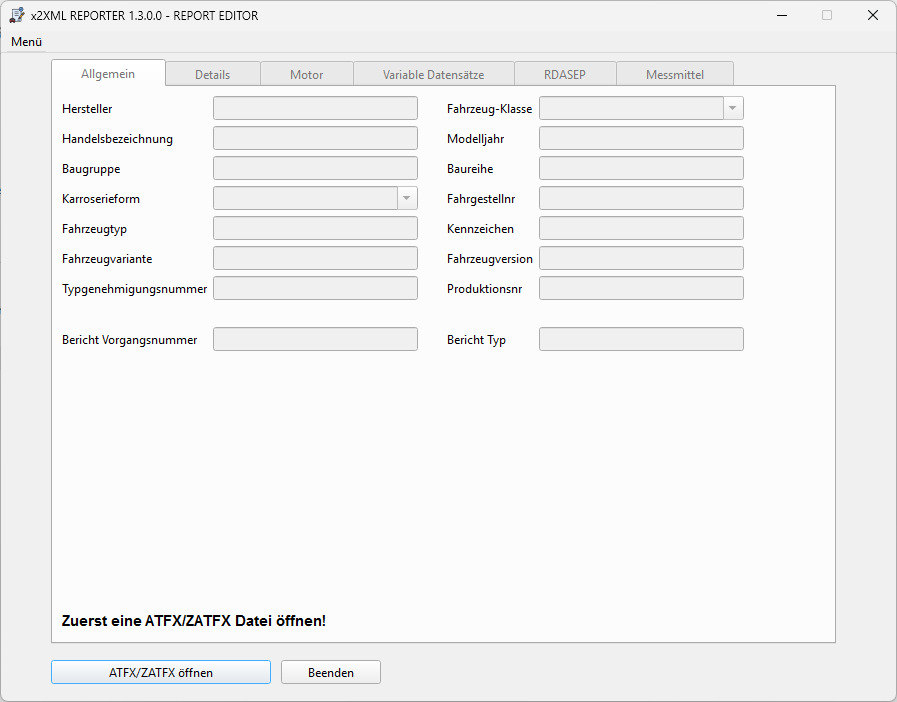Select the Kennzeichen text box
Viewport: 897px width, 702px height.
[x=641, y=228]
